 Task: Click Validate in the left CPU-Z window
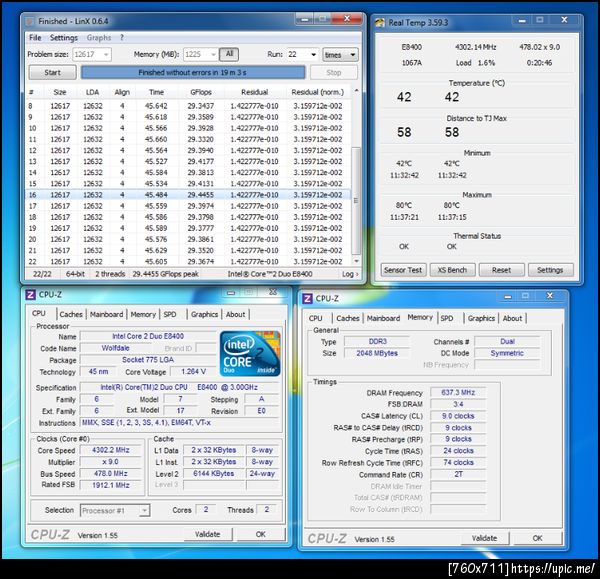(x=207, y=534)
